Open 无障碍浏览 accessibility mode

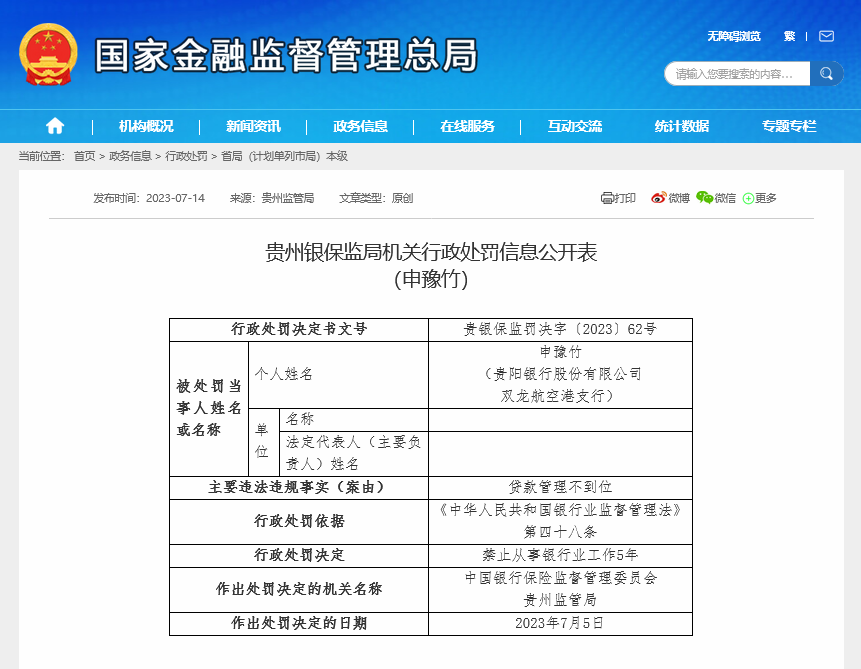tap(734, 36)
